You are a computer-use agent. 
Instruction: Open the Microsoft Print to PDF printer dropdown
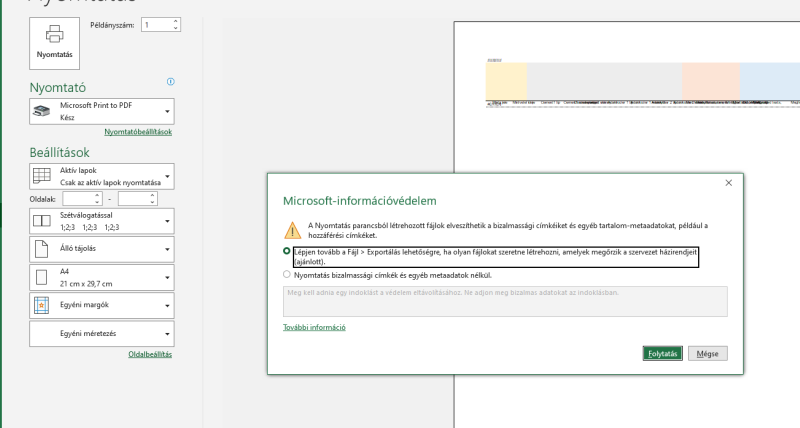tap(102, 111)
